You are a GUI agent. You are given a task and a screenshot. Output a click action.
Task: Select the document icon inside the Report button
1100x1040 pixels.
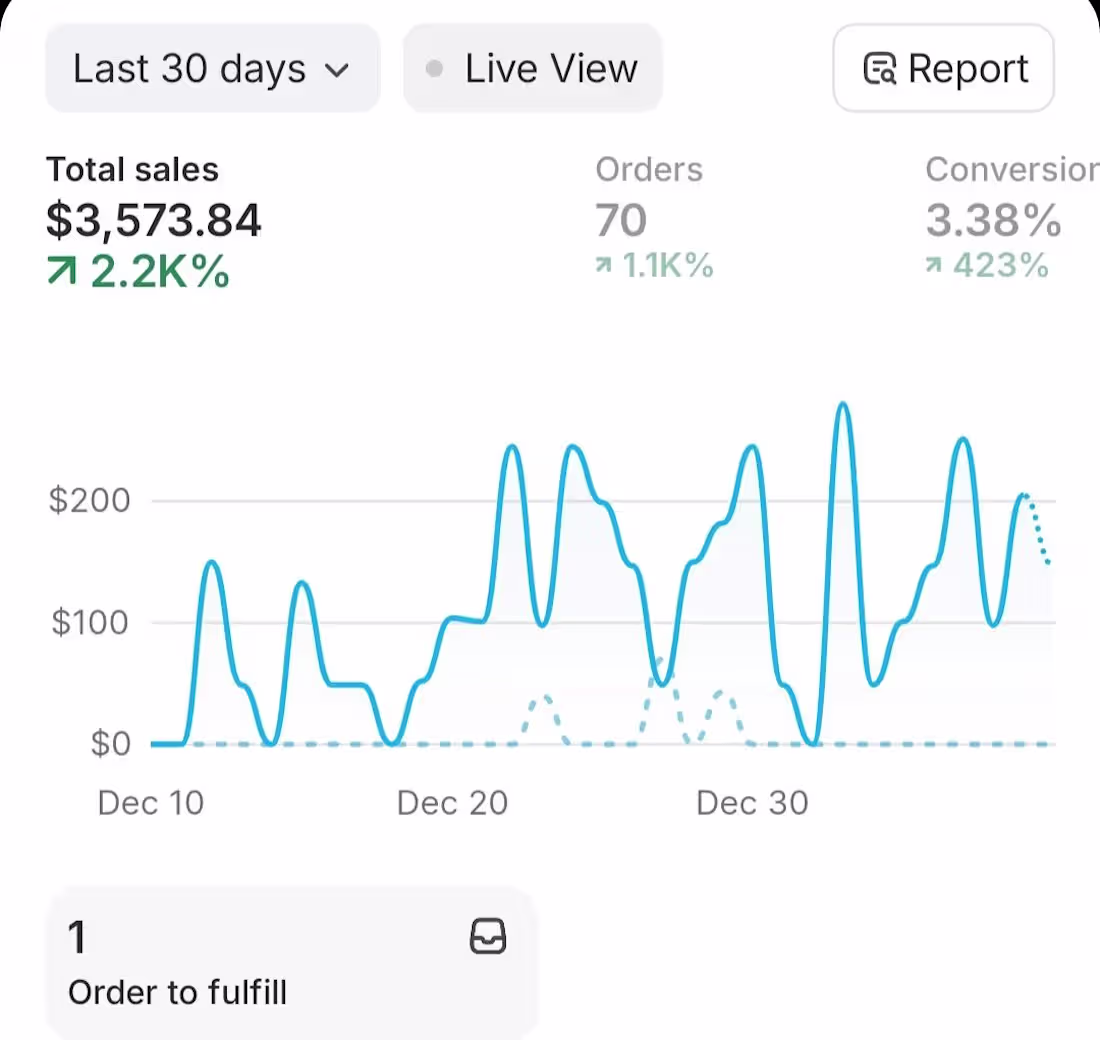point(880,68)
